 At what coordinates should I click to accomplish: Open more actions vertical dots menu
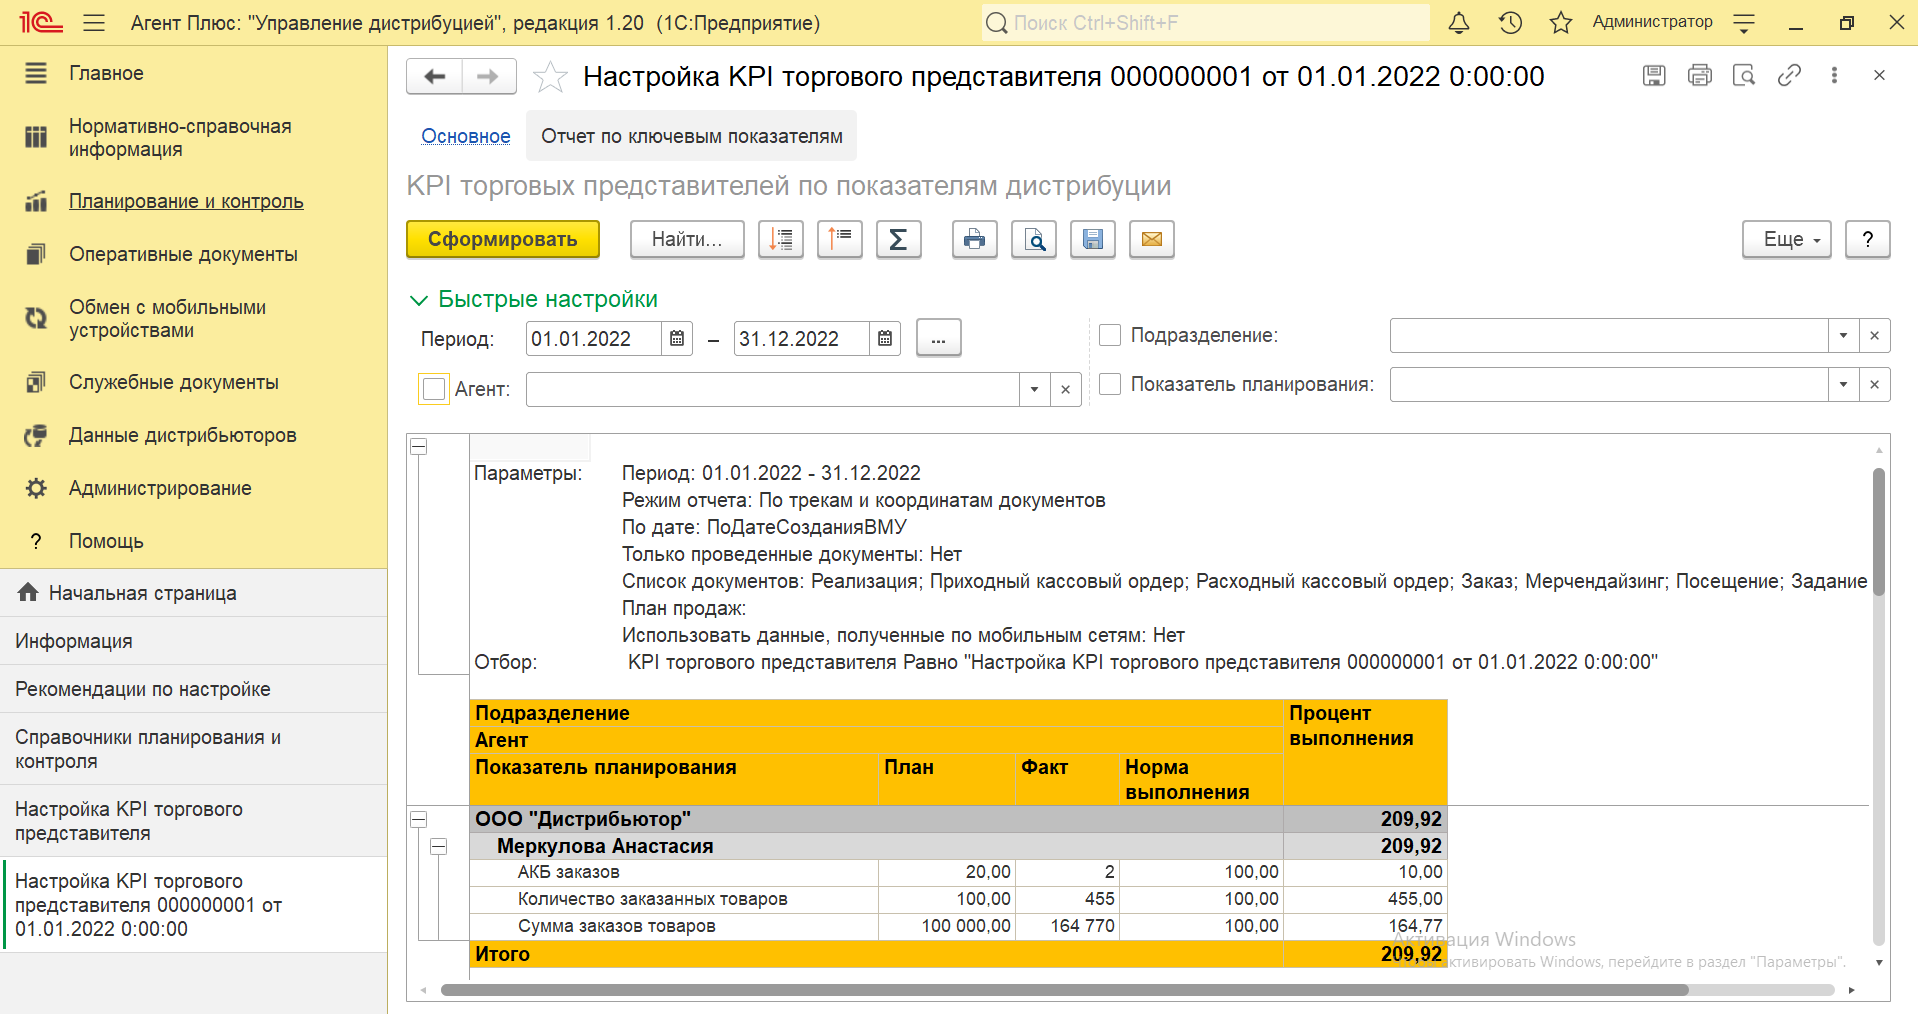click(x=1834, y=75)
